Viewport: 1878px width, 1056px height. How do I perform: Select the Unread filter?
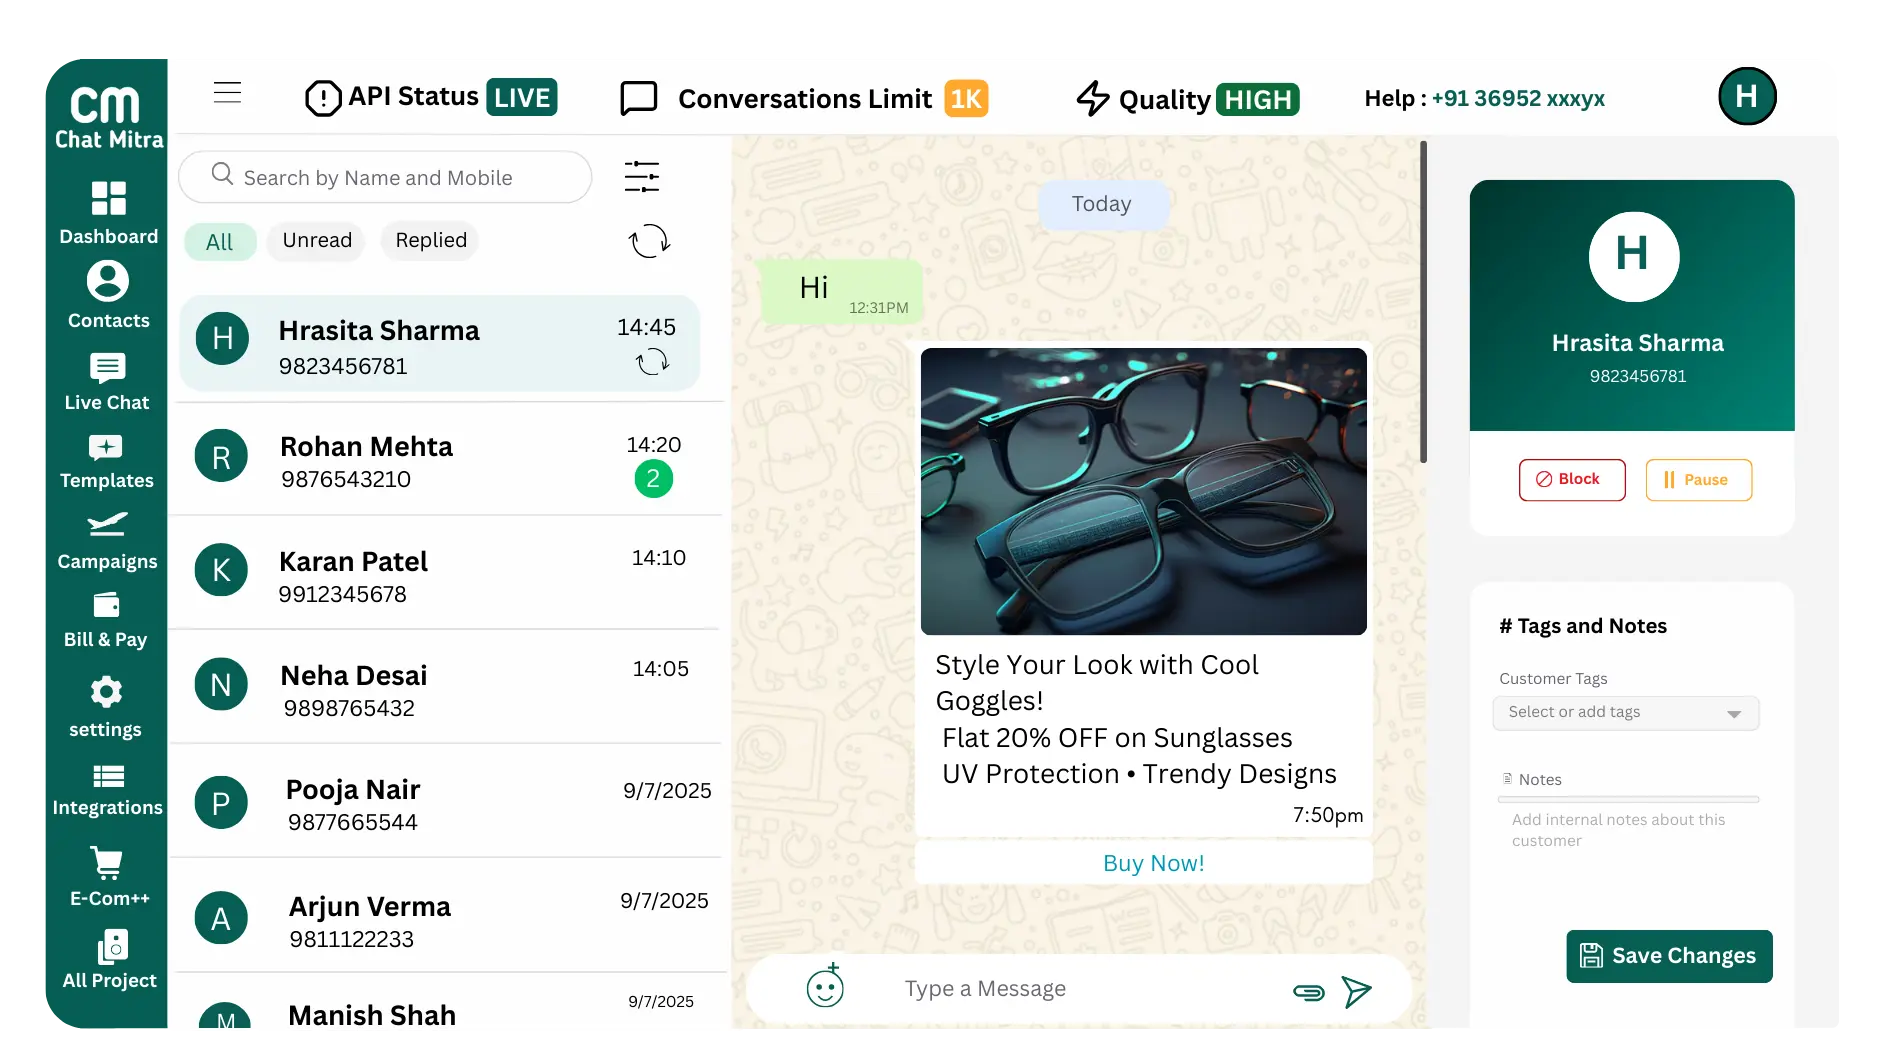coord(315,240)
